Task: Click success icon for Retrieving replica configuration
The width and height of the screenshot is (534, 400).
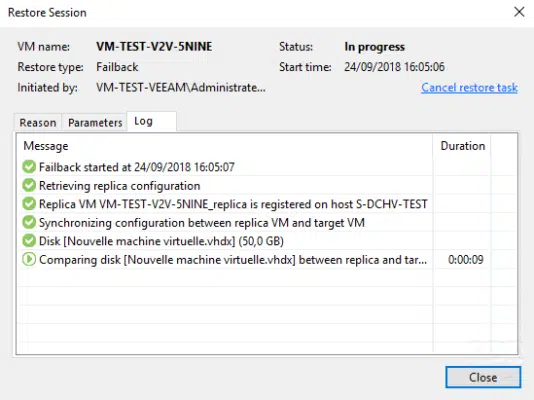Action: [x=29, y=186]
